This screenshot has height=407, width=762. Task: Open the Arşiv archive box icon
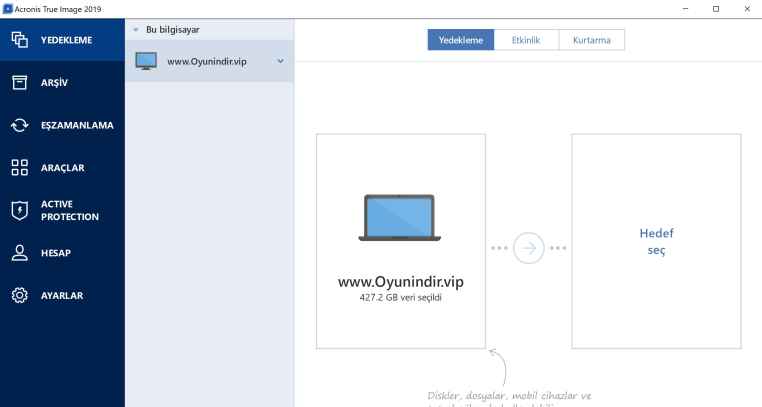tap(19, 82)
